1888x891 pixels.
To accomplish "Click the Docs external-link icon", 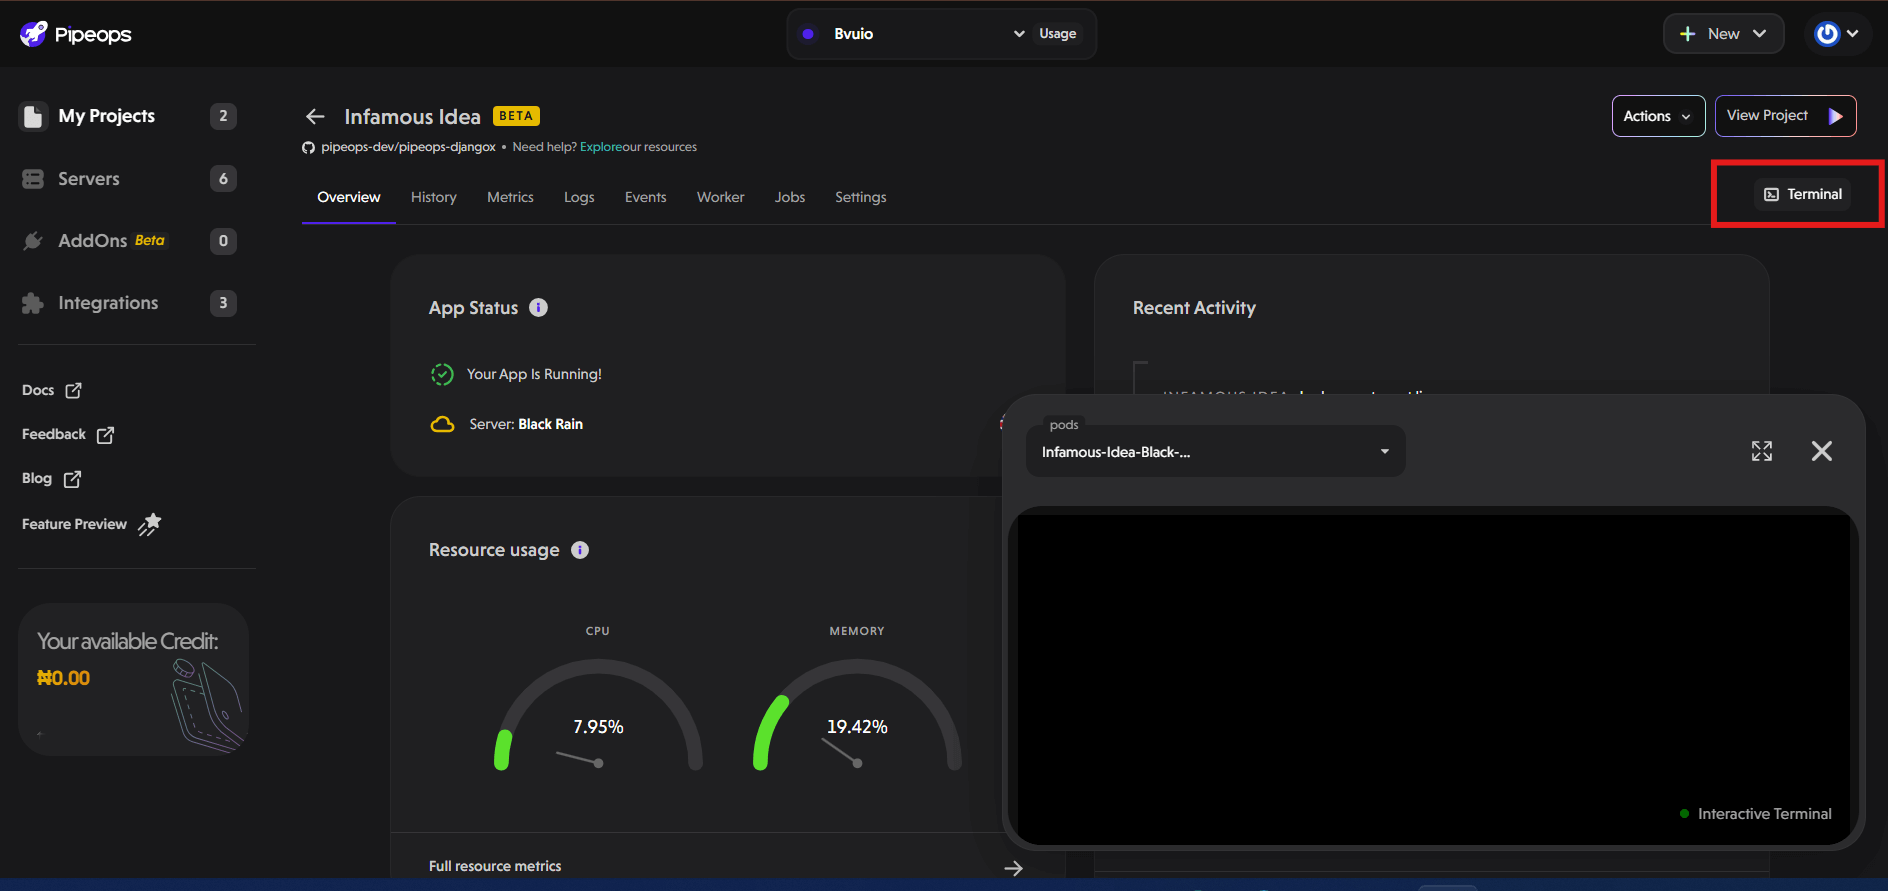I will tap(73, 391).
